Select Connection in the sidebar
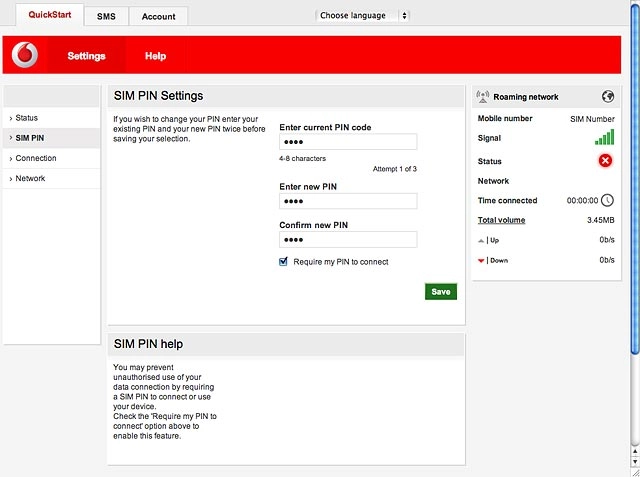 point(51,158)
